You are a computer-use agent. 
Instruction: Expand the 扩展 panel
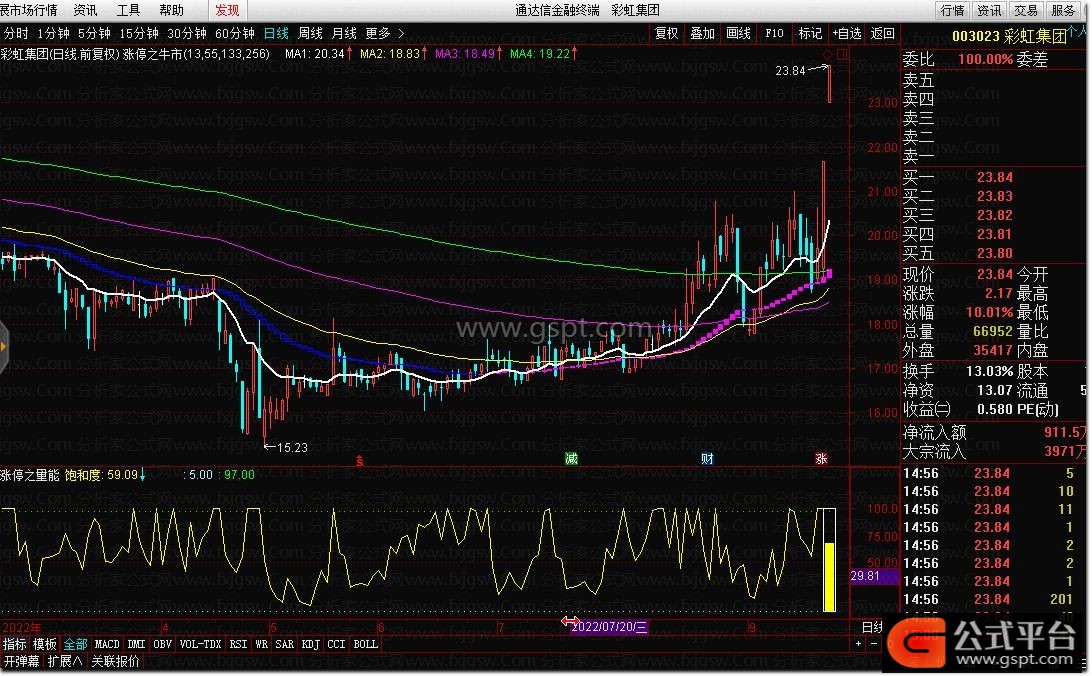click(x=65, y=661)
